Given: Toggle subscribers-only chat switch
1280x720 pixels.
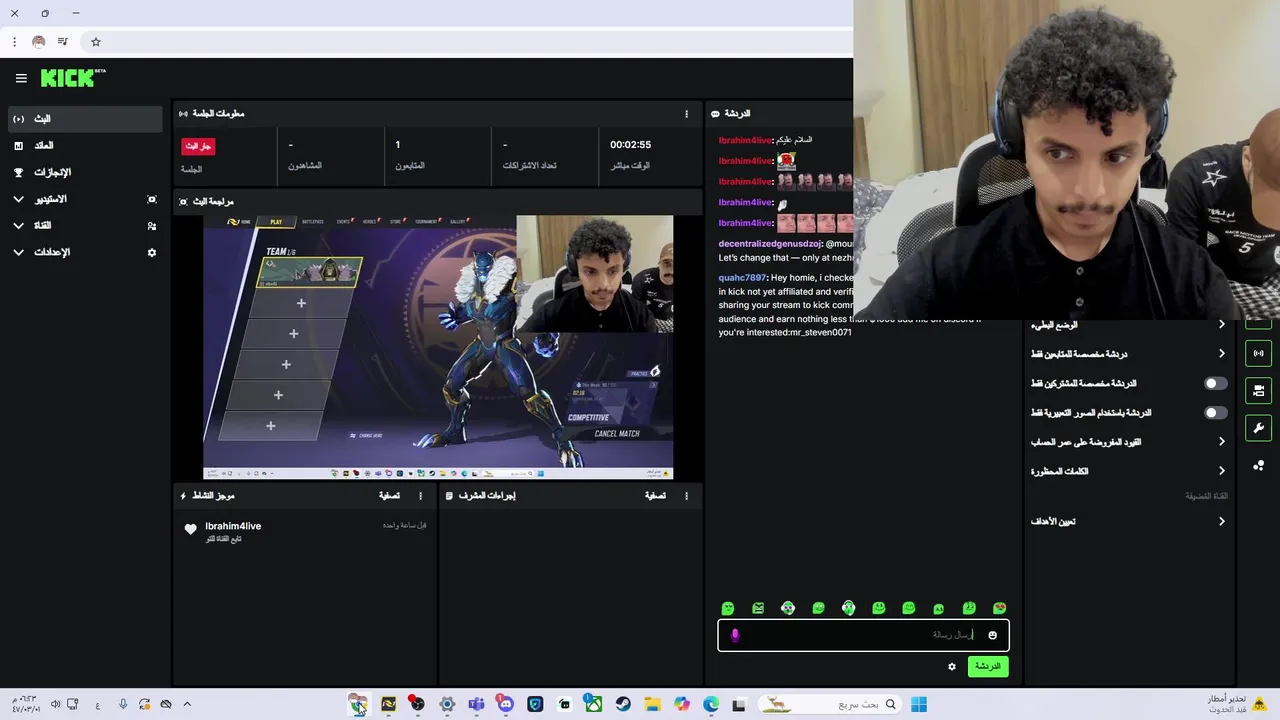Looking at the screenshot, I should 1215,383.
